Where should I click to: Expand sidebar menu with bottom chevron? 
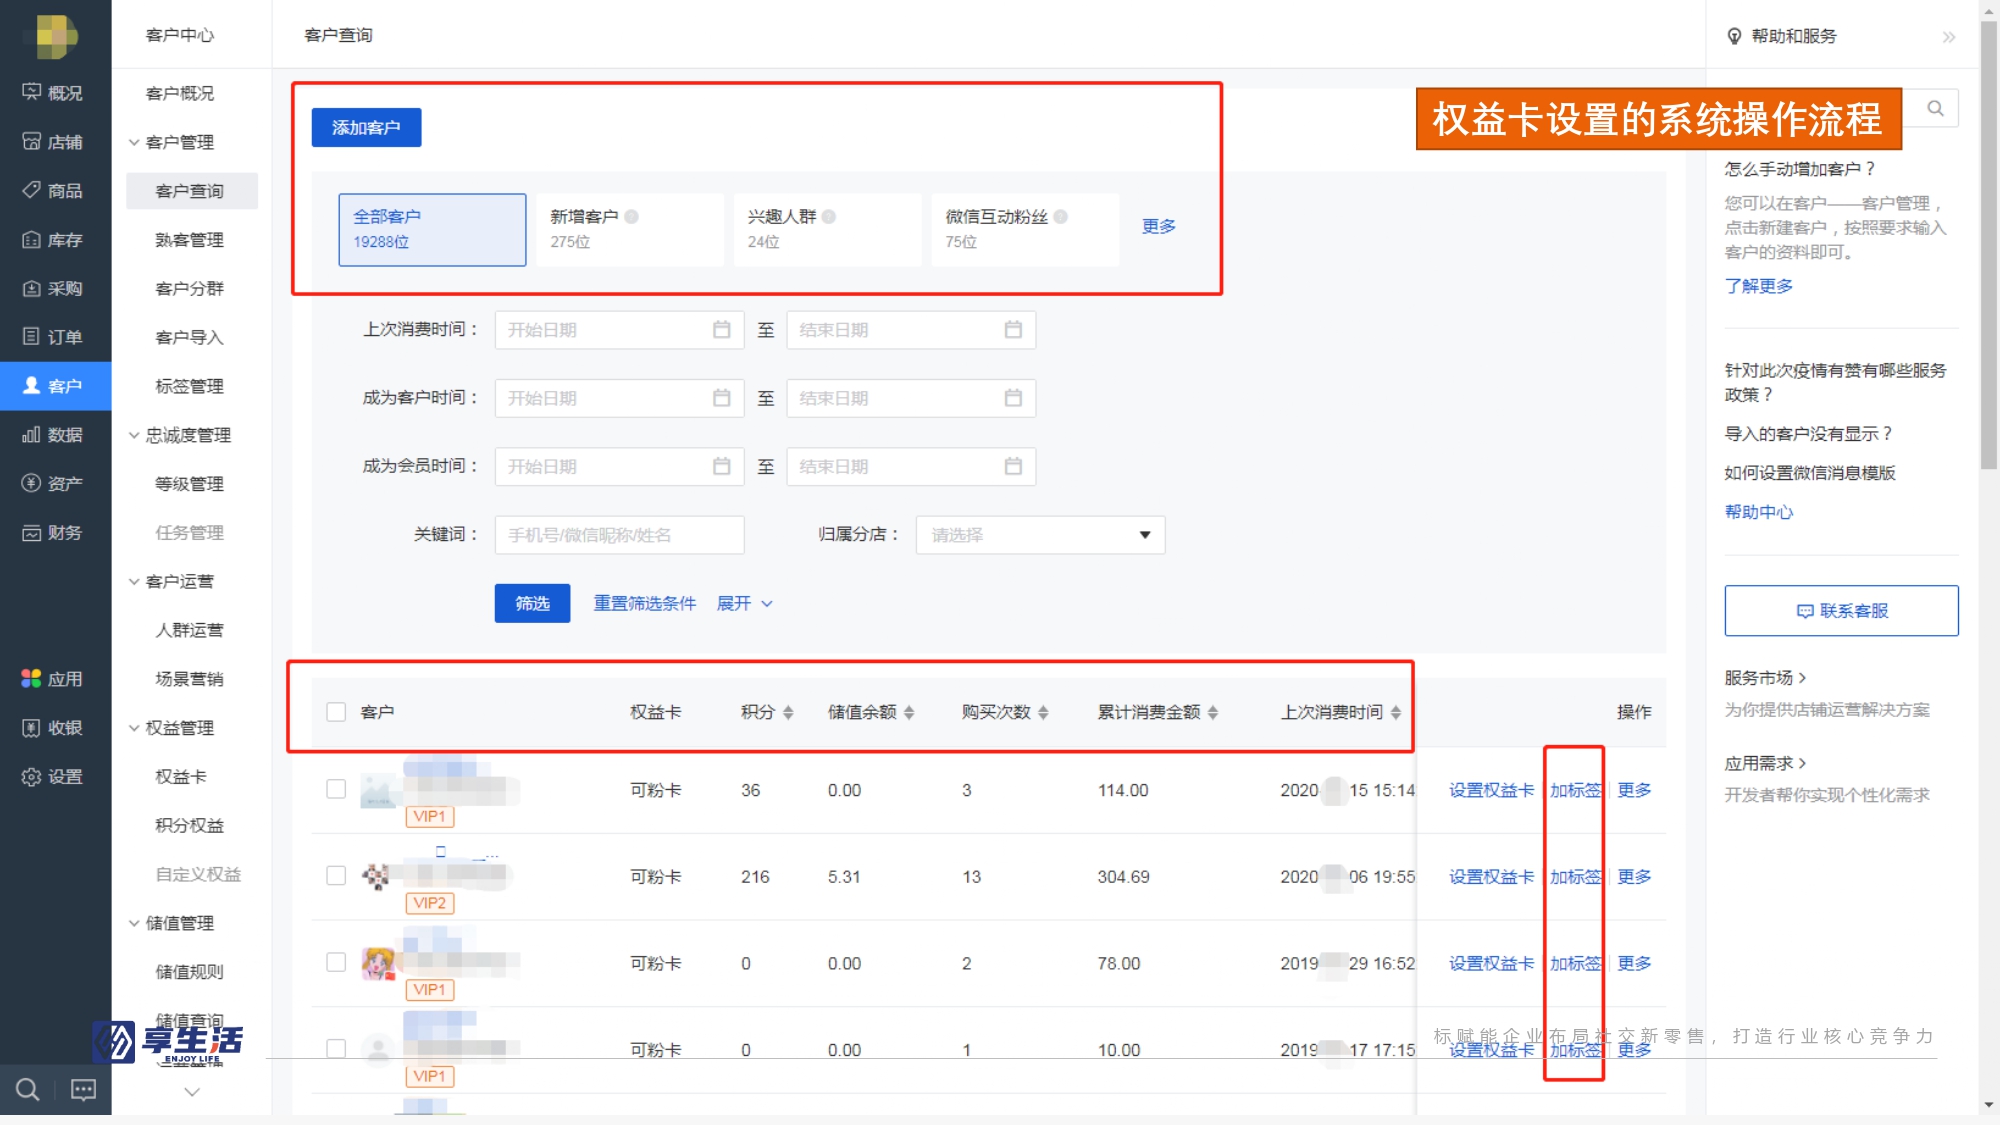pyautogui.click(x=192, y=1092)
